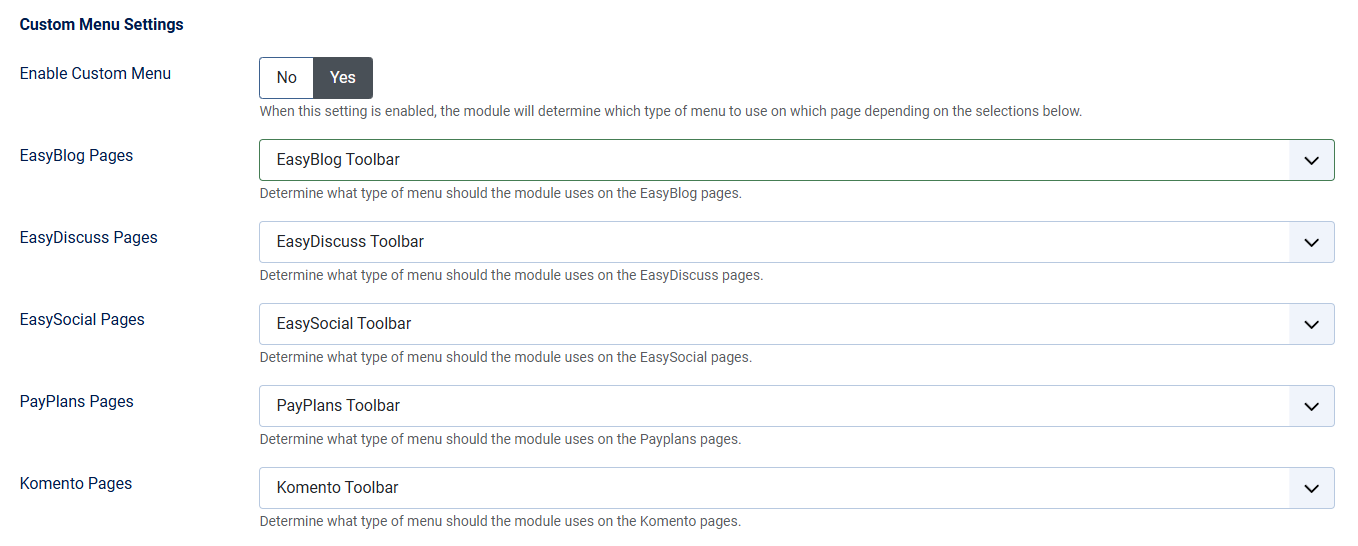Open the PayPlans Pages dropdown

tap(797, 406)
